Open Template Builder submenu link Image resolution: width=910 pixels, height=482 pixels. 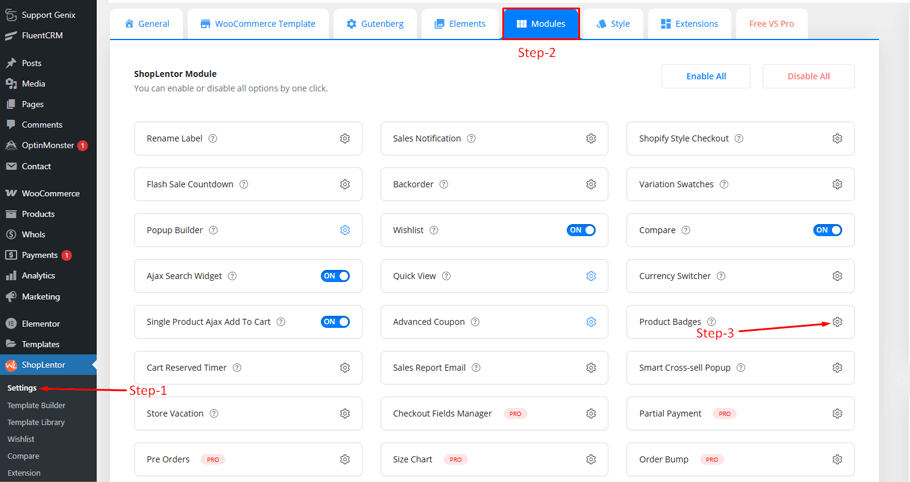click(36, 405)
